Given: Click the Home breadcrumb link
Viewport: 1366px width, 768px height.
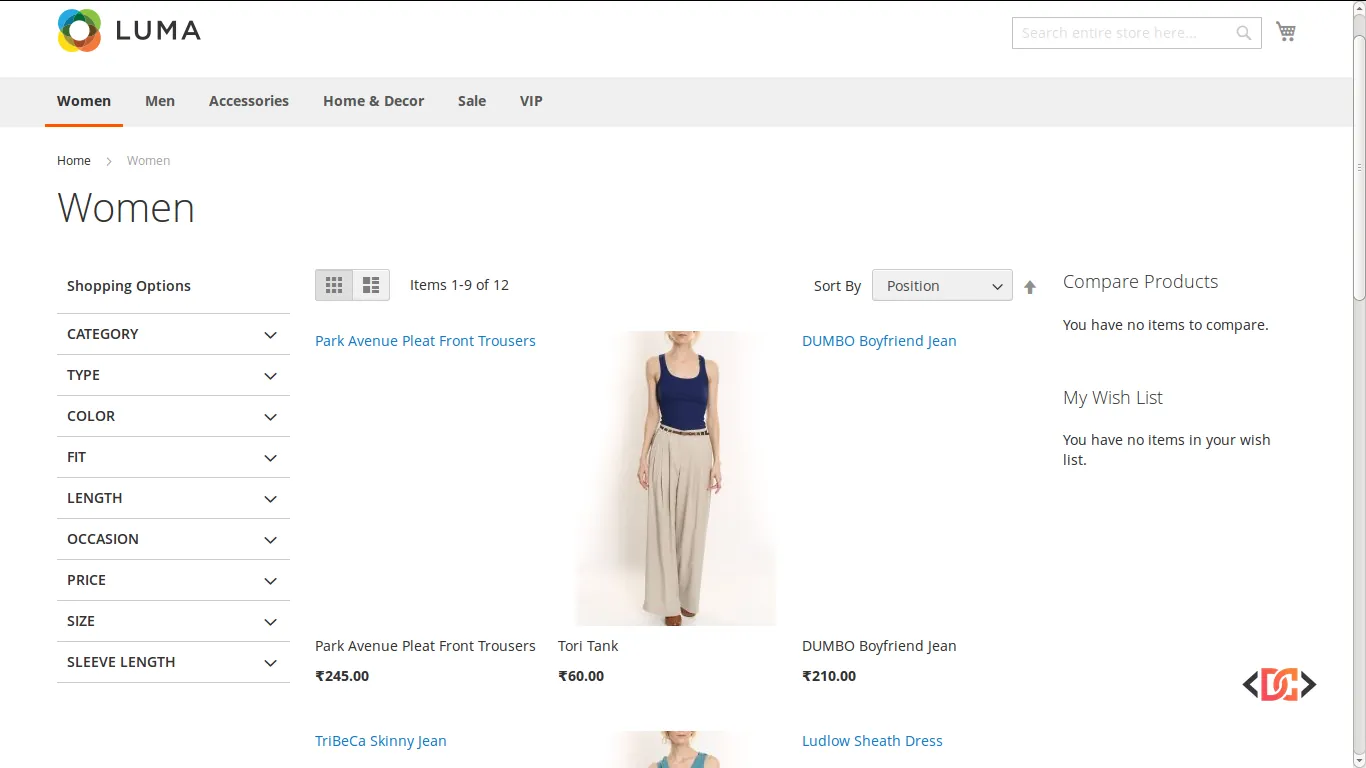Looking at the screenshot, I should click(x=73, y=160).
